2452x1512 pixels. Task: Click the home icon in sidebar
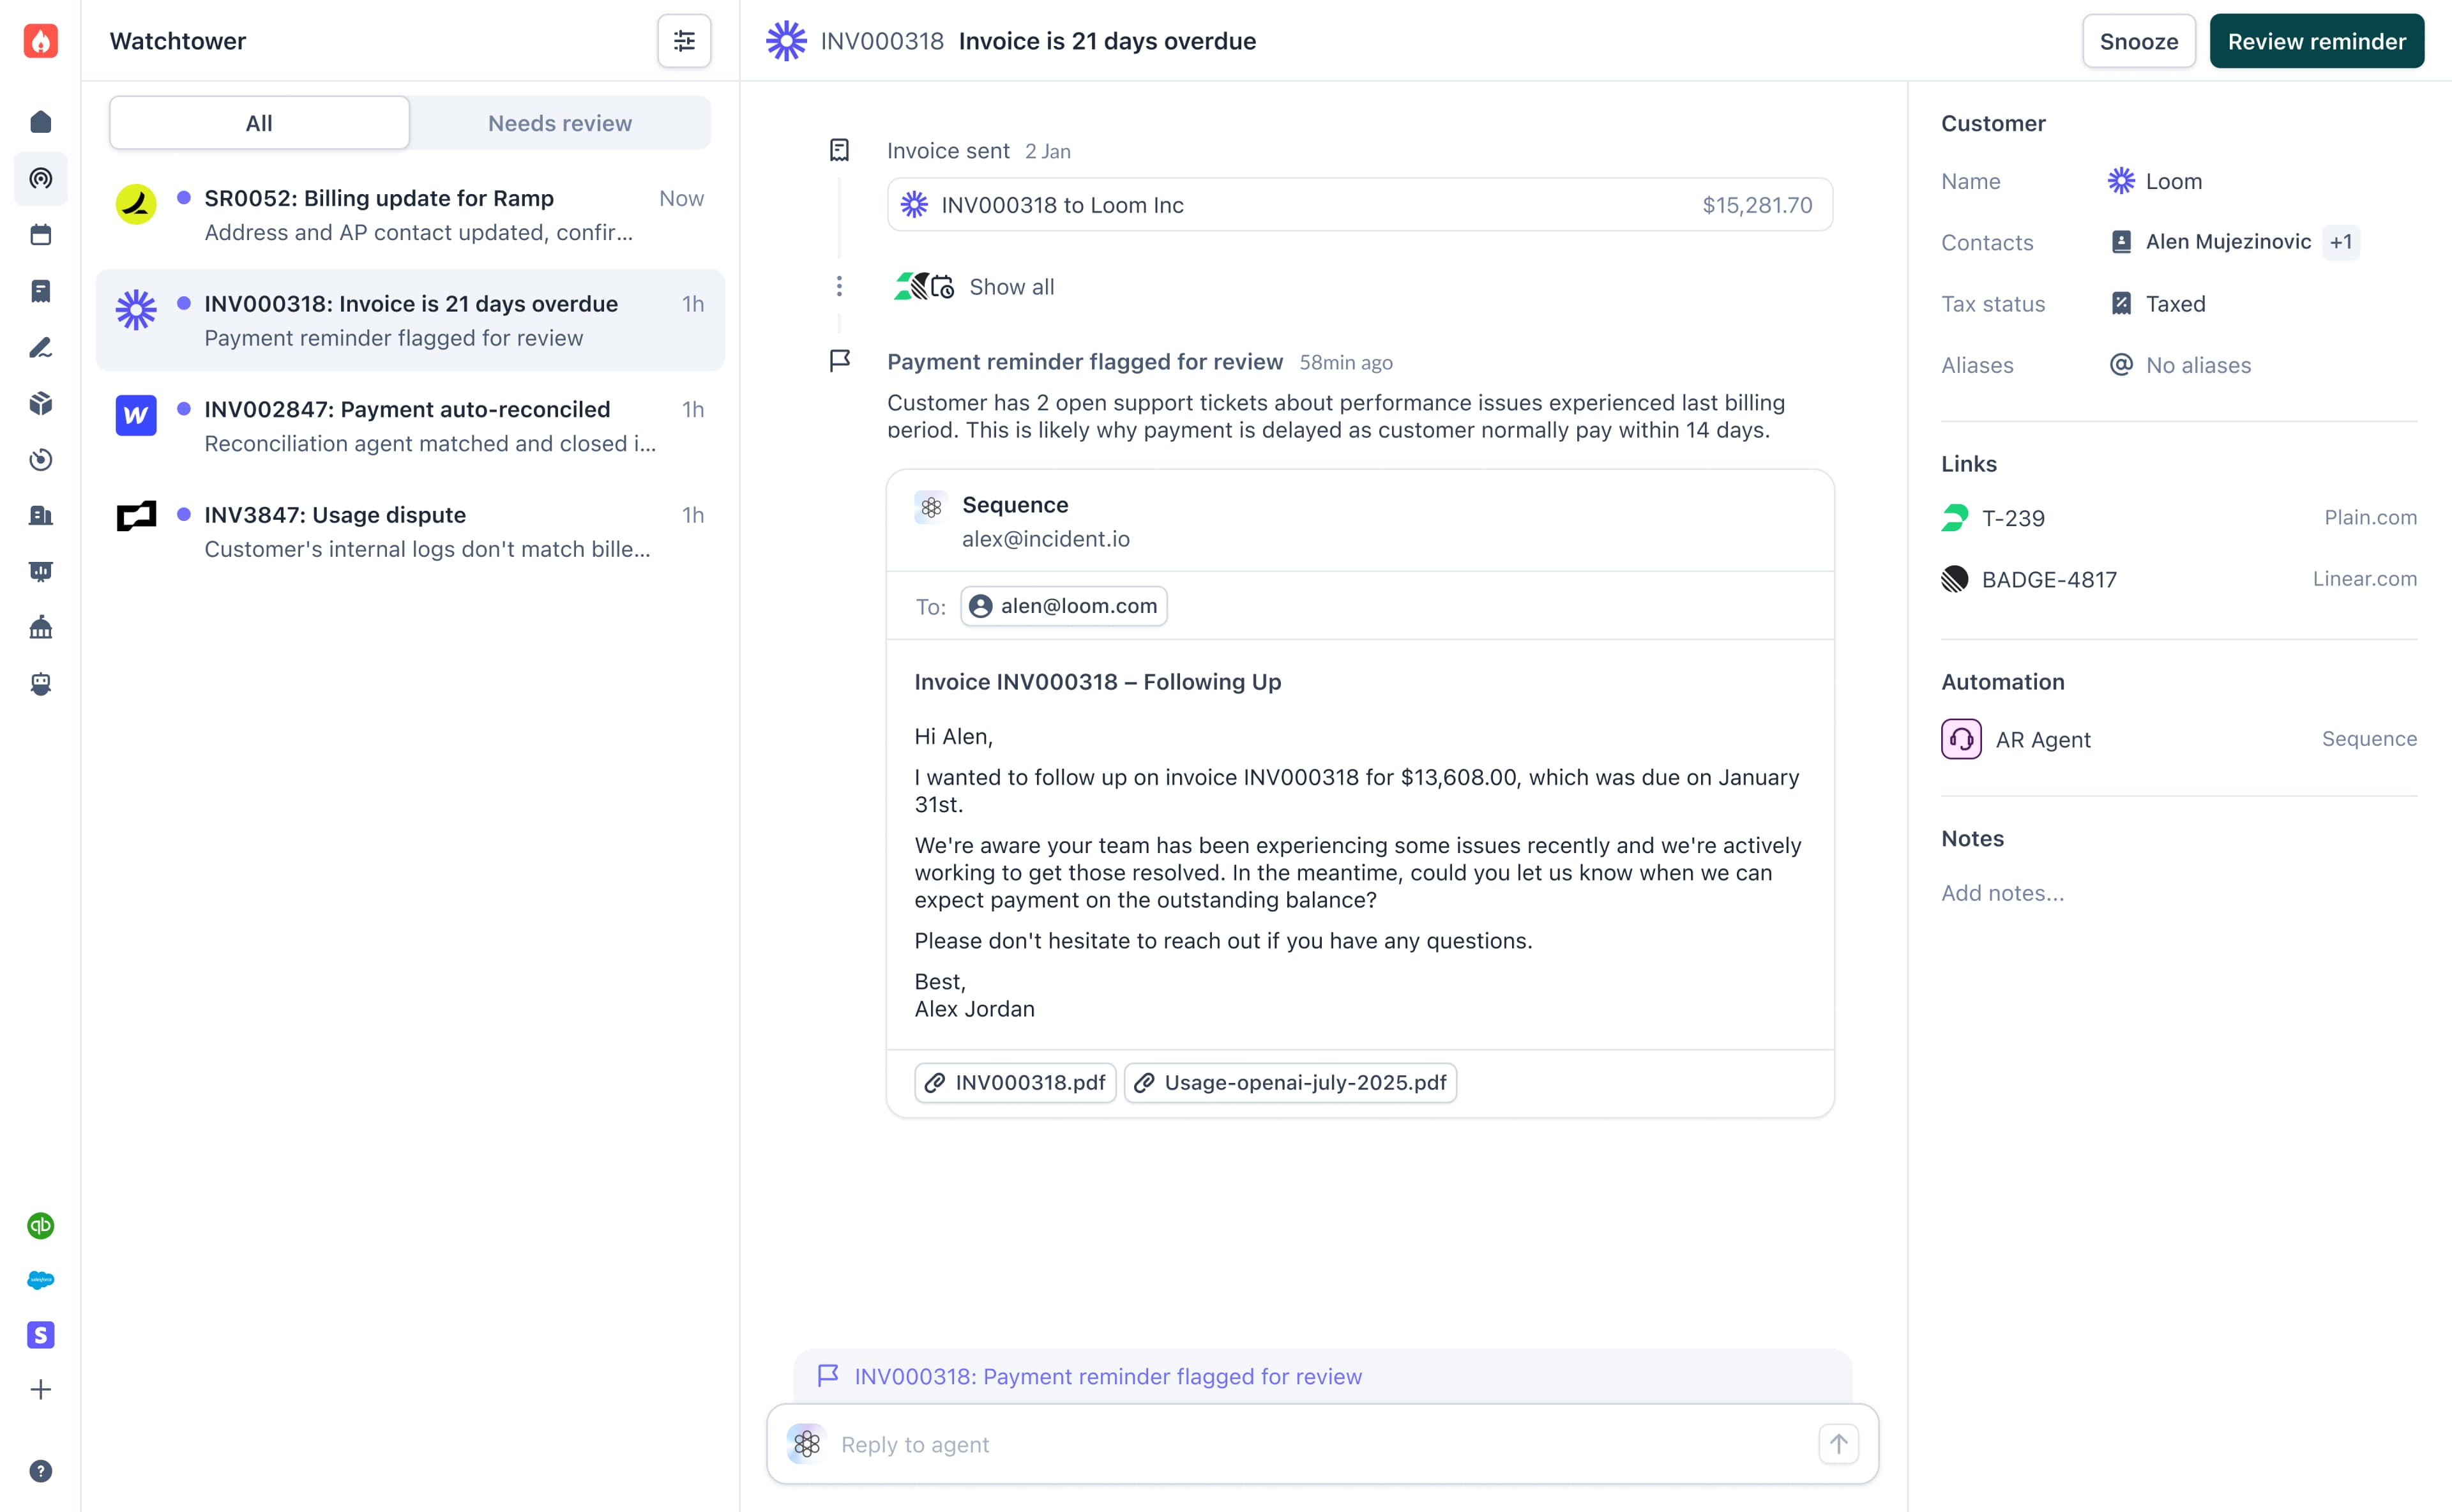point(41,122)
